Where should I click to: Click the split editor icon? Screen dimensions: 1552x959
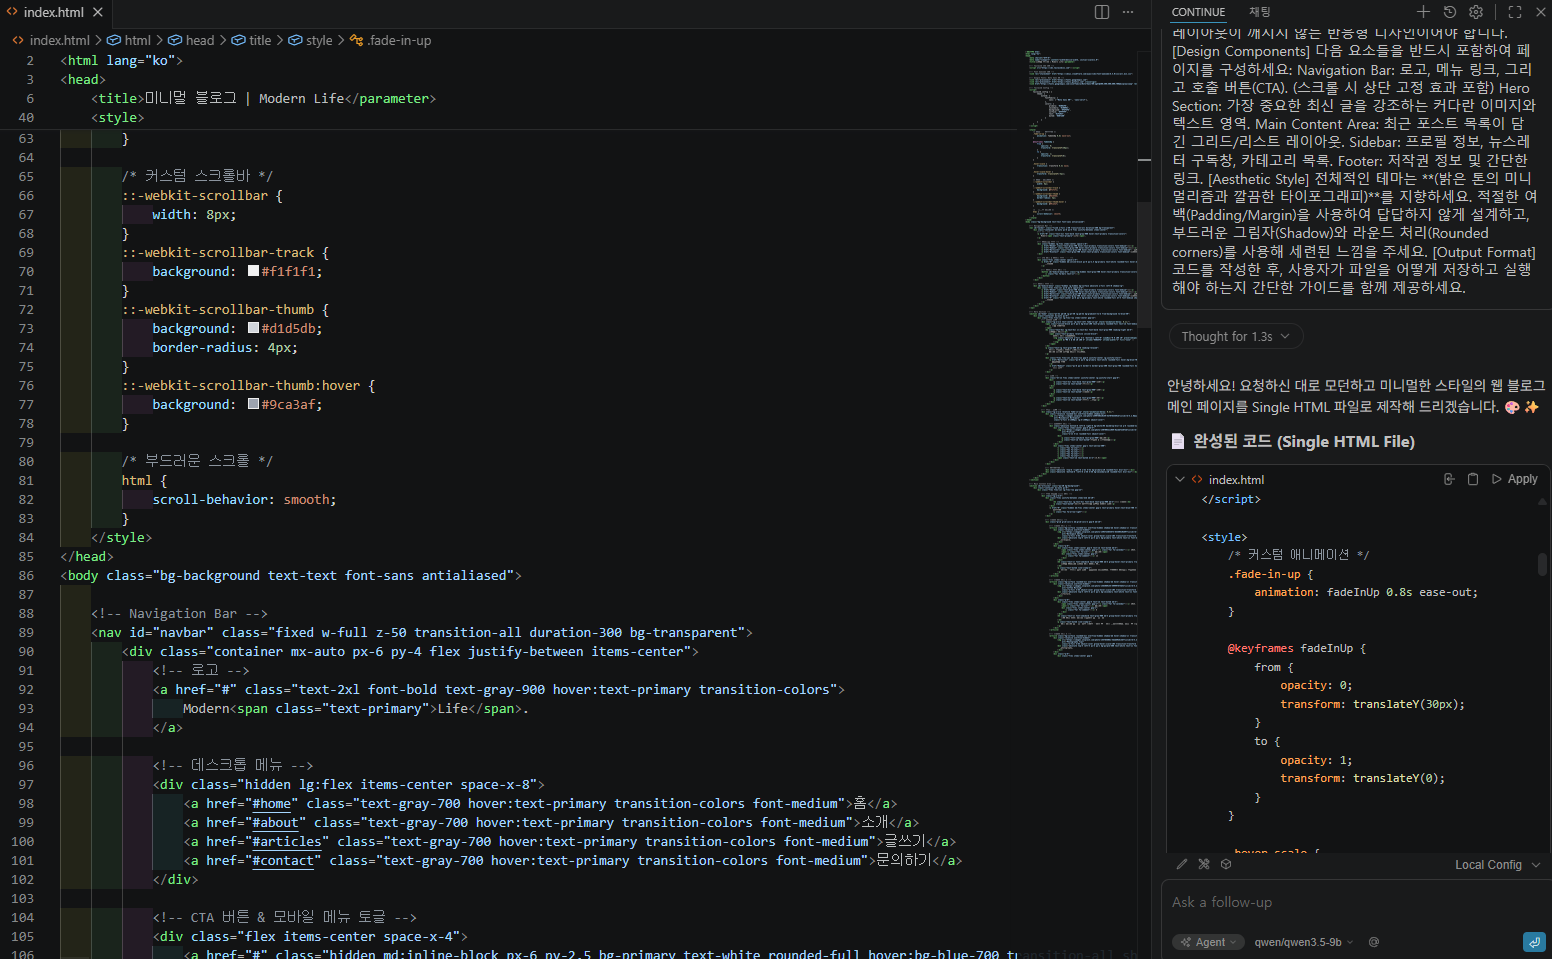(x=1102, y=12)
